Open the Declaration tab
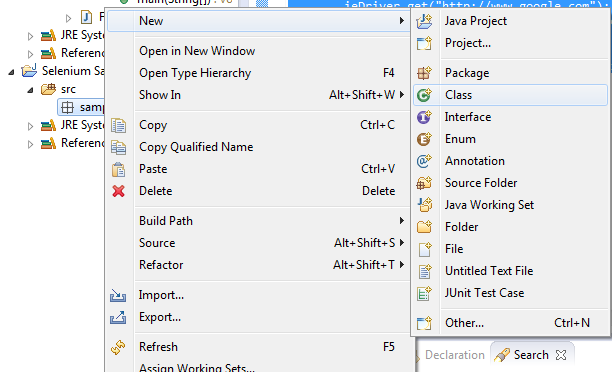 coord(455,355)
